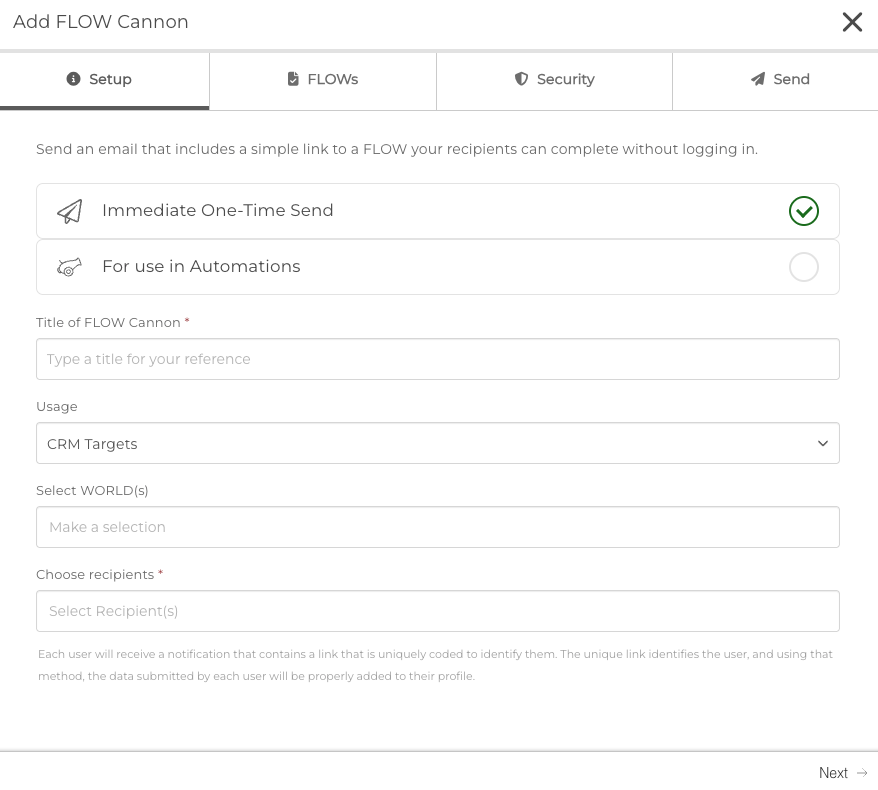Open the Choose recipients selector
878x790 pixels.
[x=437, y=611]
